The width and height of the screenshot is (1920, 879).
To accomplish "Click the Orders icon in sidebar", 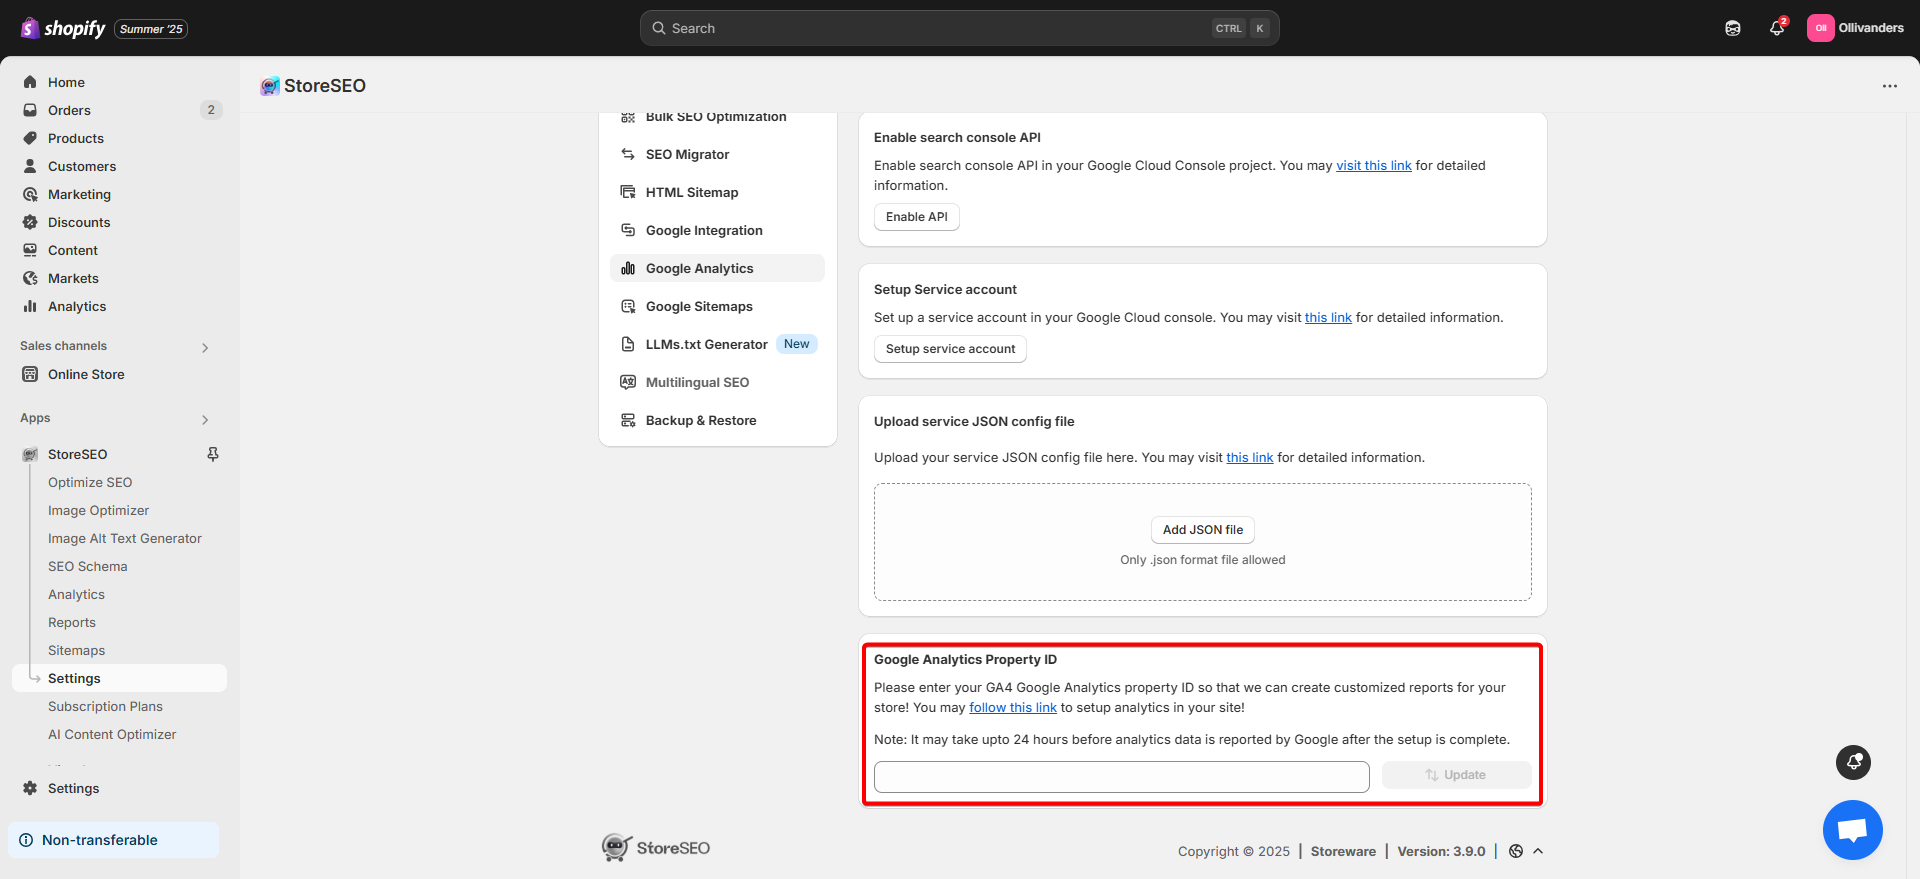I will point(30,110).
